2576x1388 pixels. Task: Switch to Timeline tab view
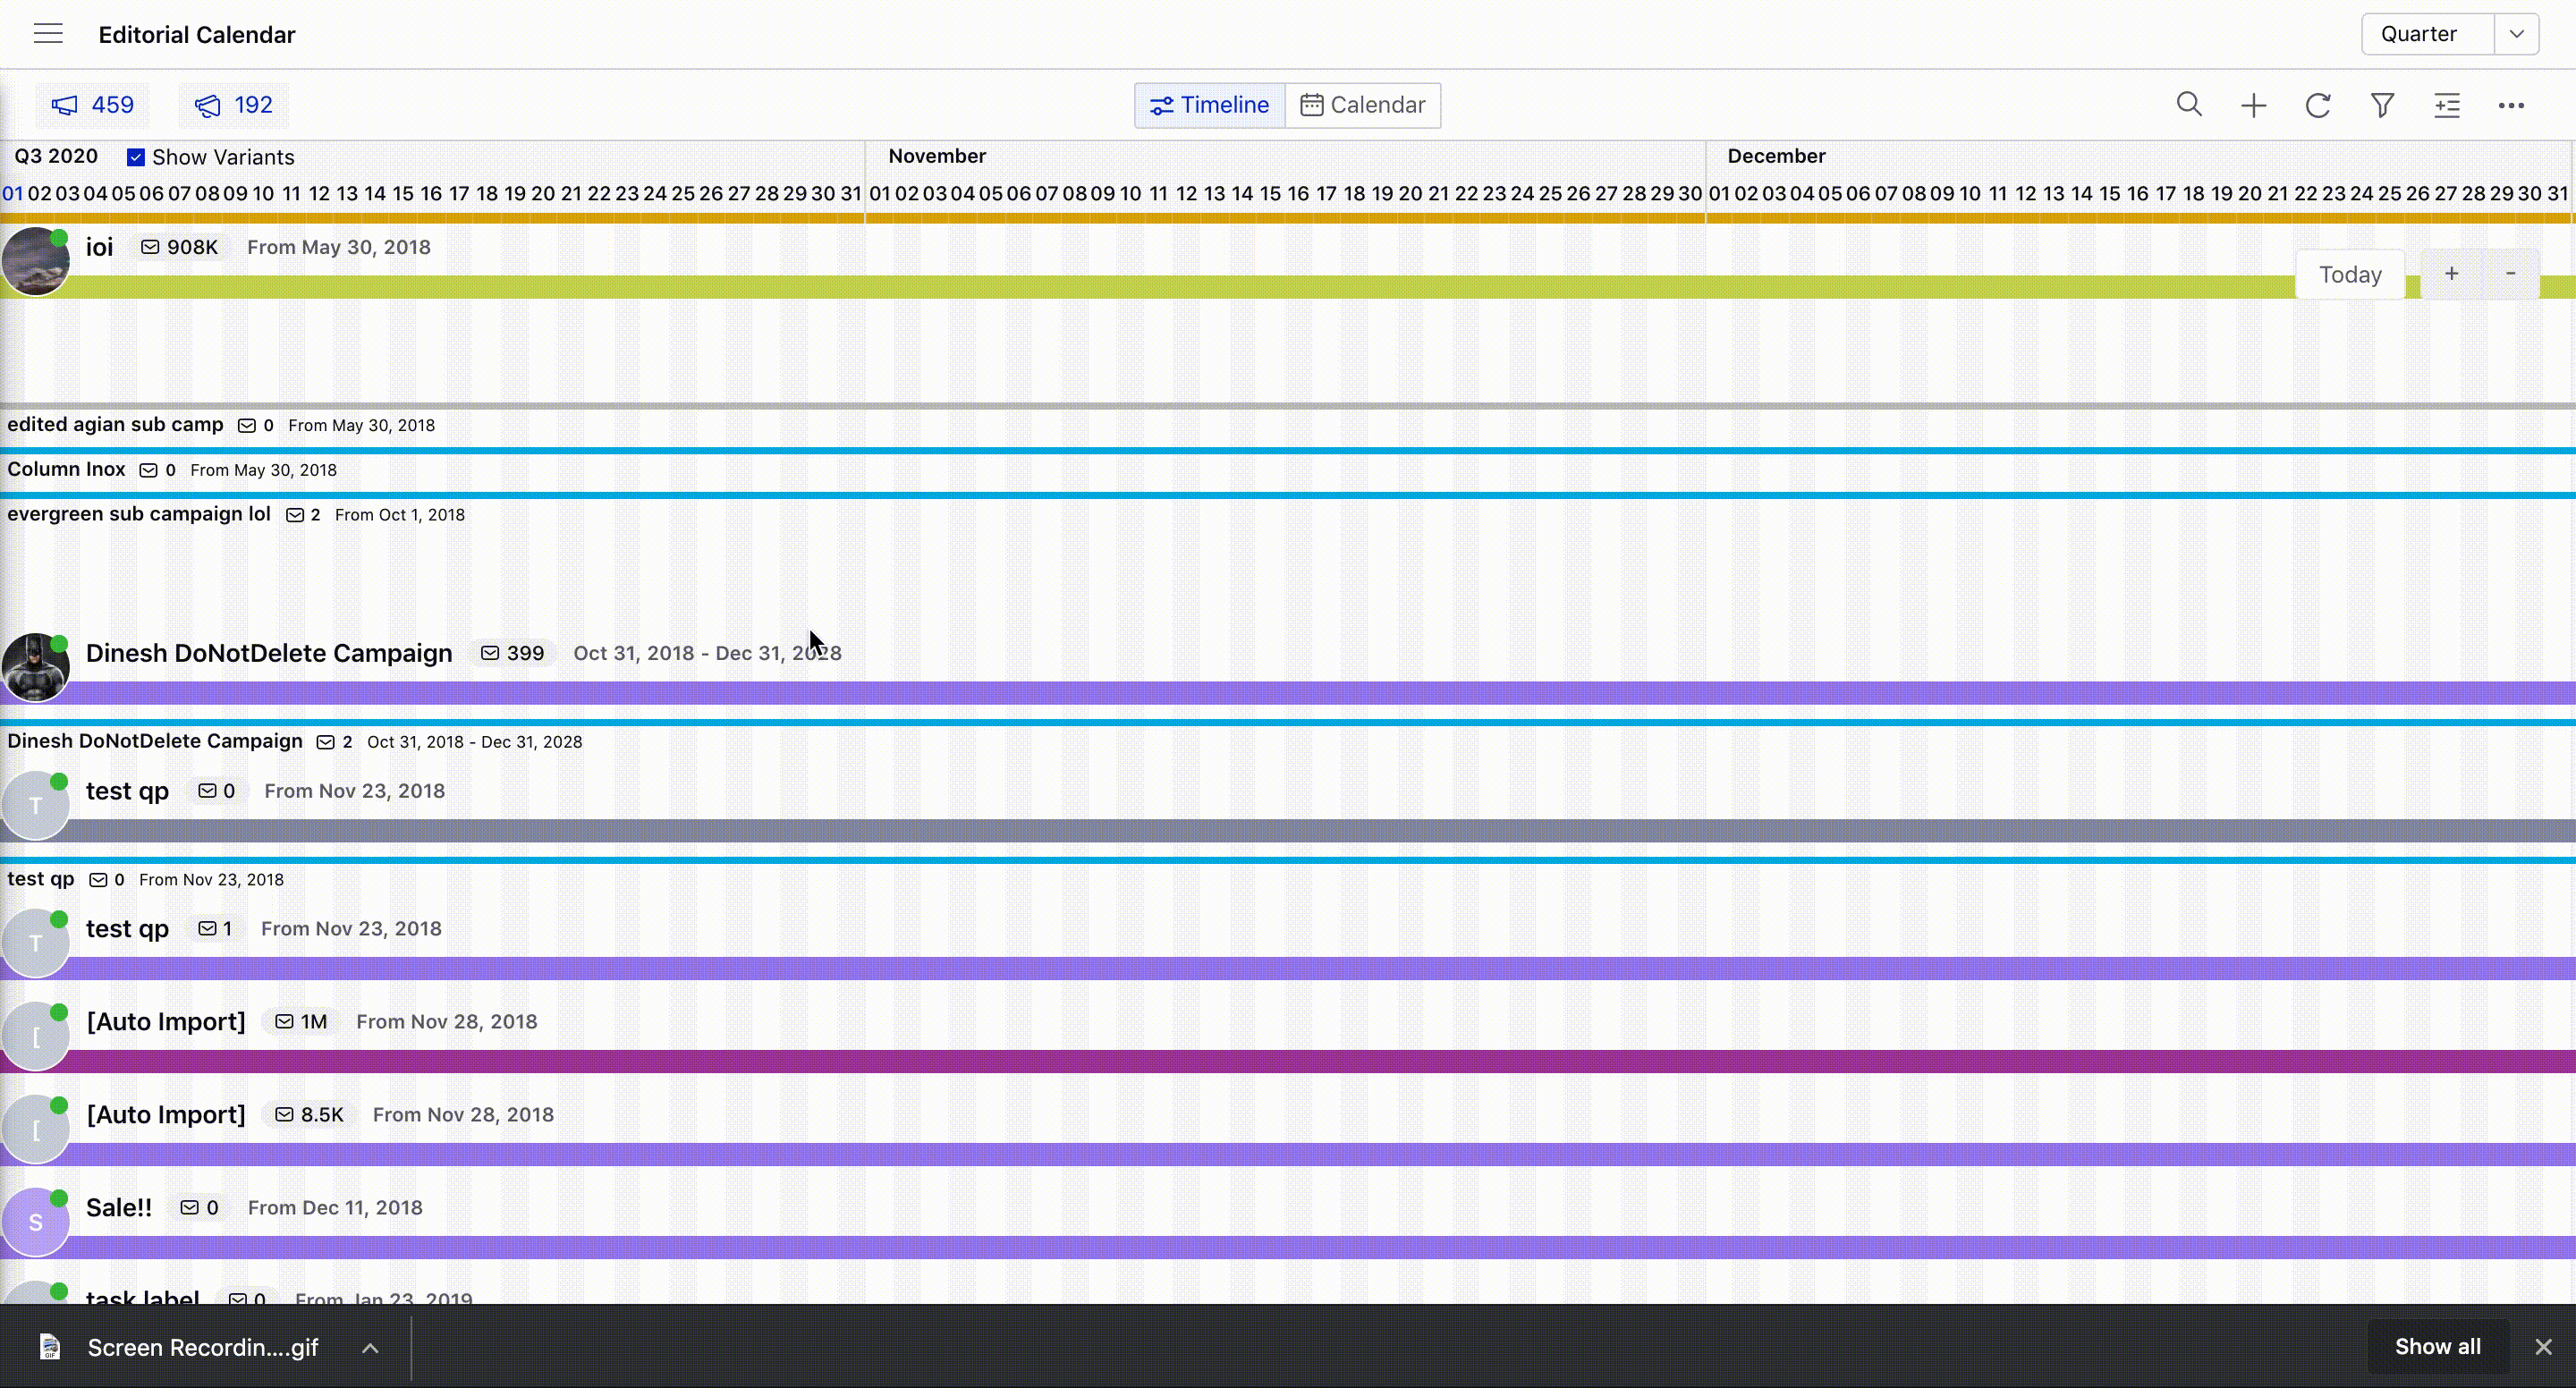click(x=1210, y=105)
